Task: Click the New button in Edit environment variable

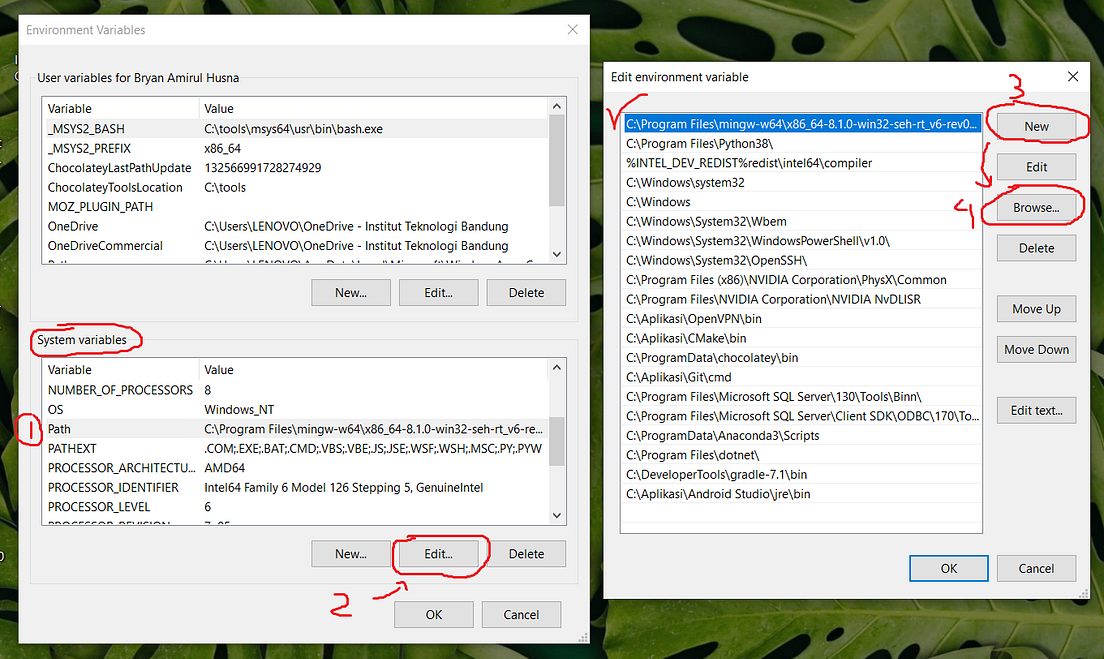Action: pyautogui.click(x=1036, y=126)
